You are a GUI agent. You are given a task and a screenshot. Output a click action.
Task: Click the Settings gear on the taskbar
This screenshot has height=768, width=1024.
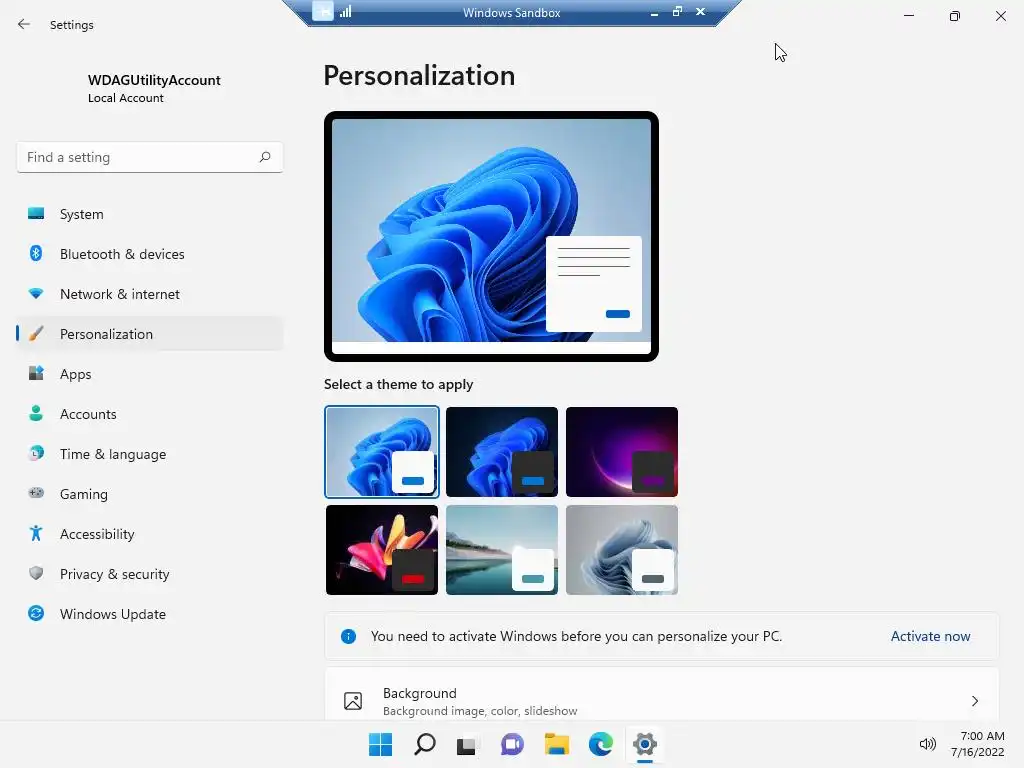645,744
